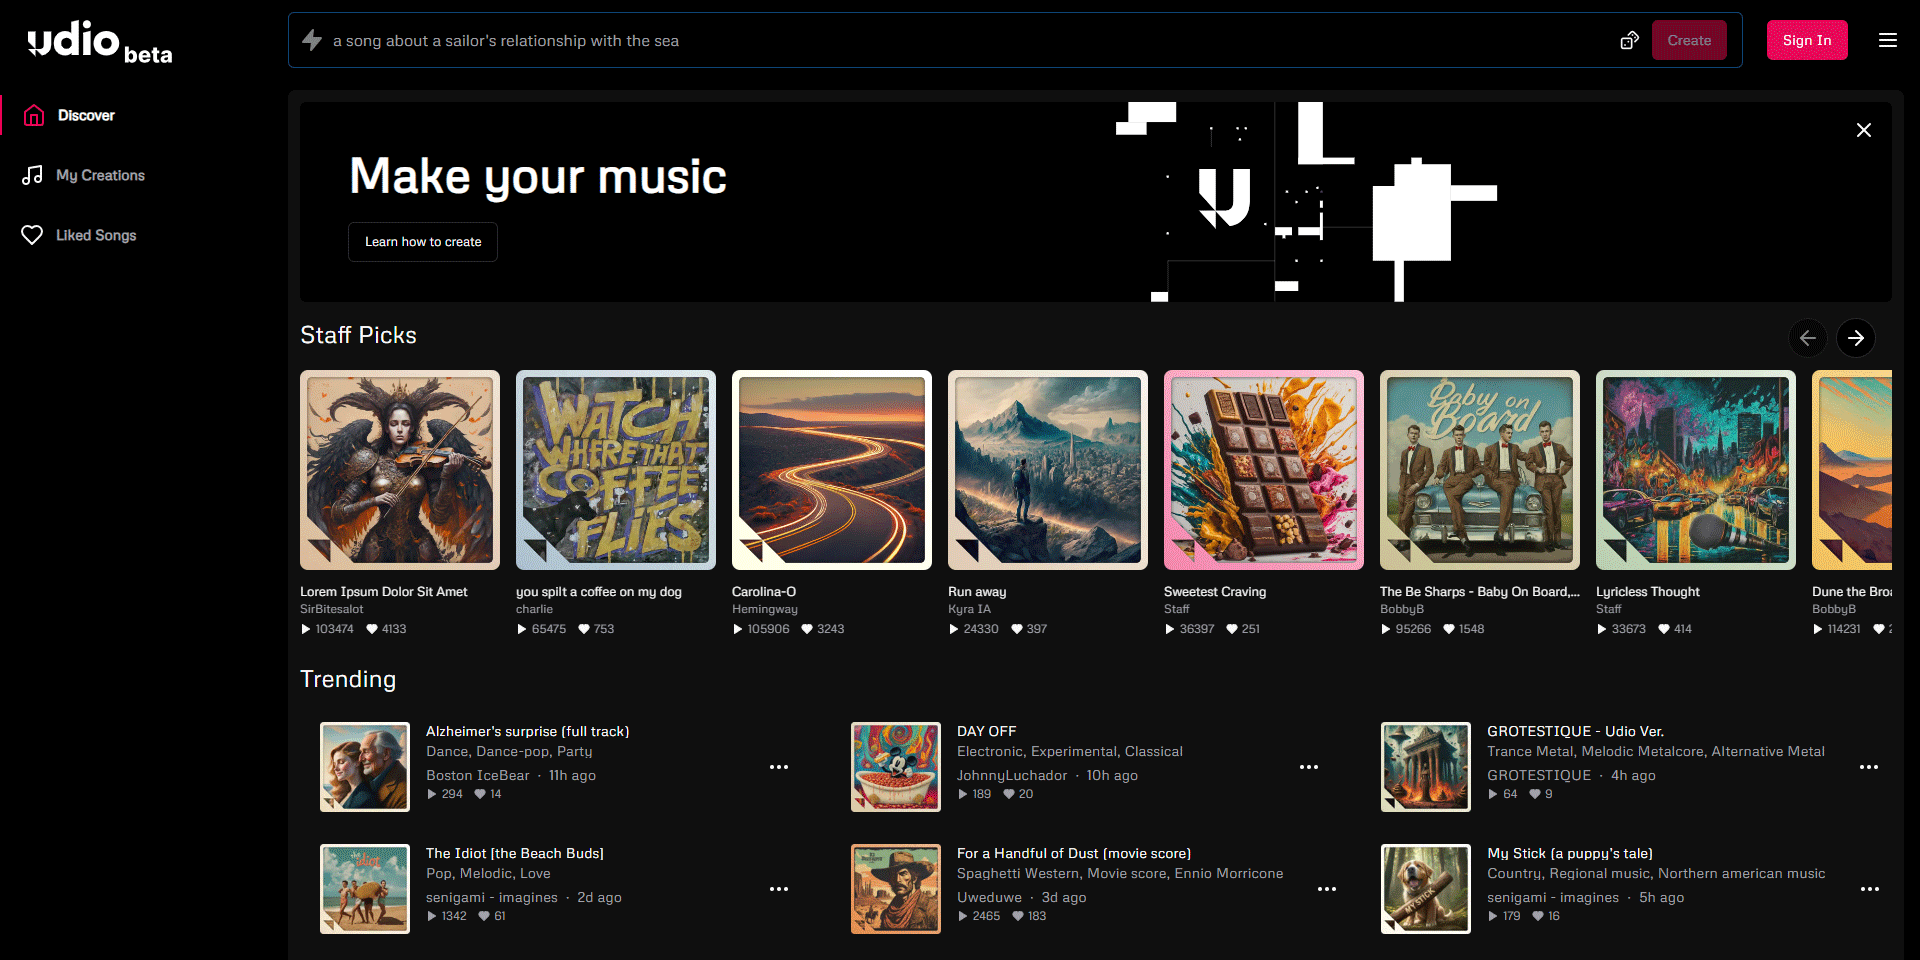Open more options for DAY OFF track

coord(1309,767)
